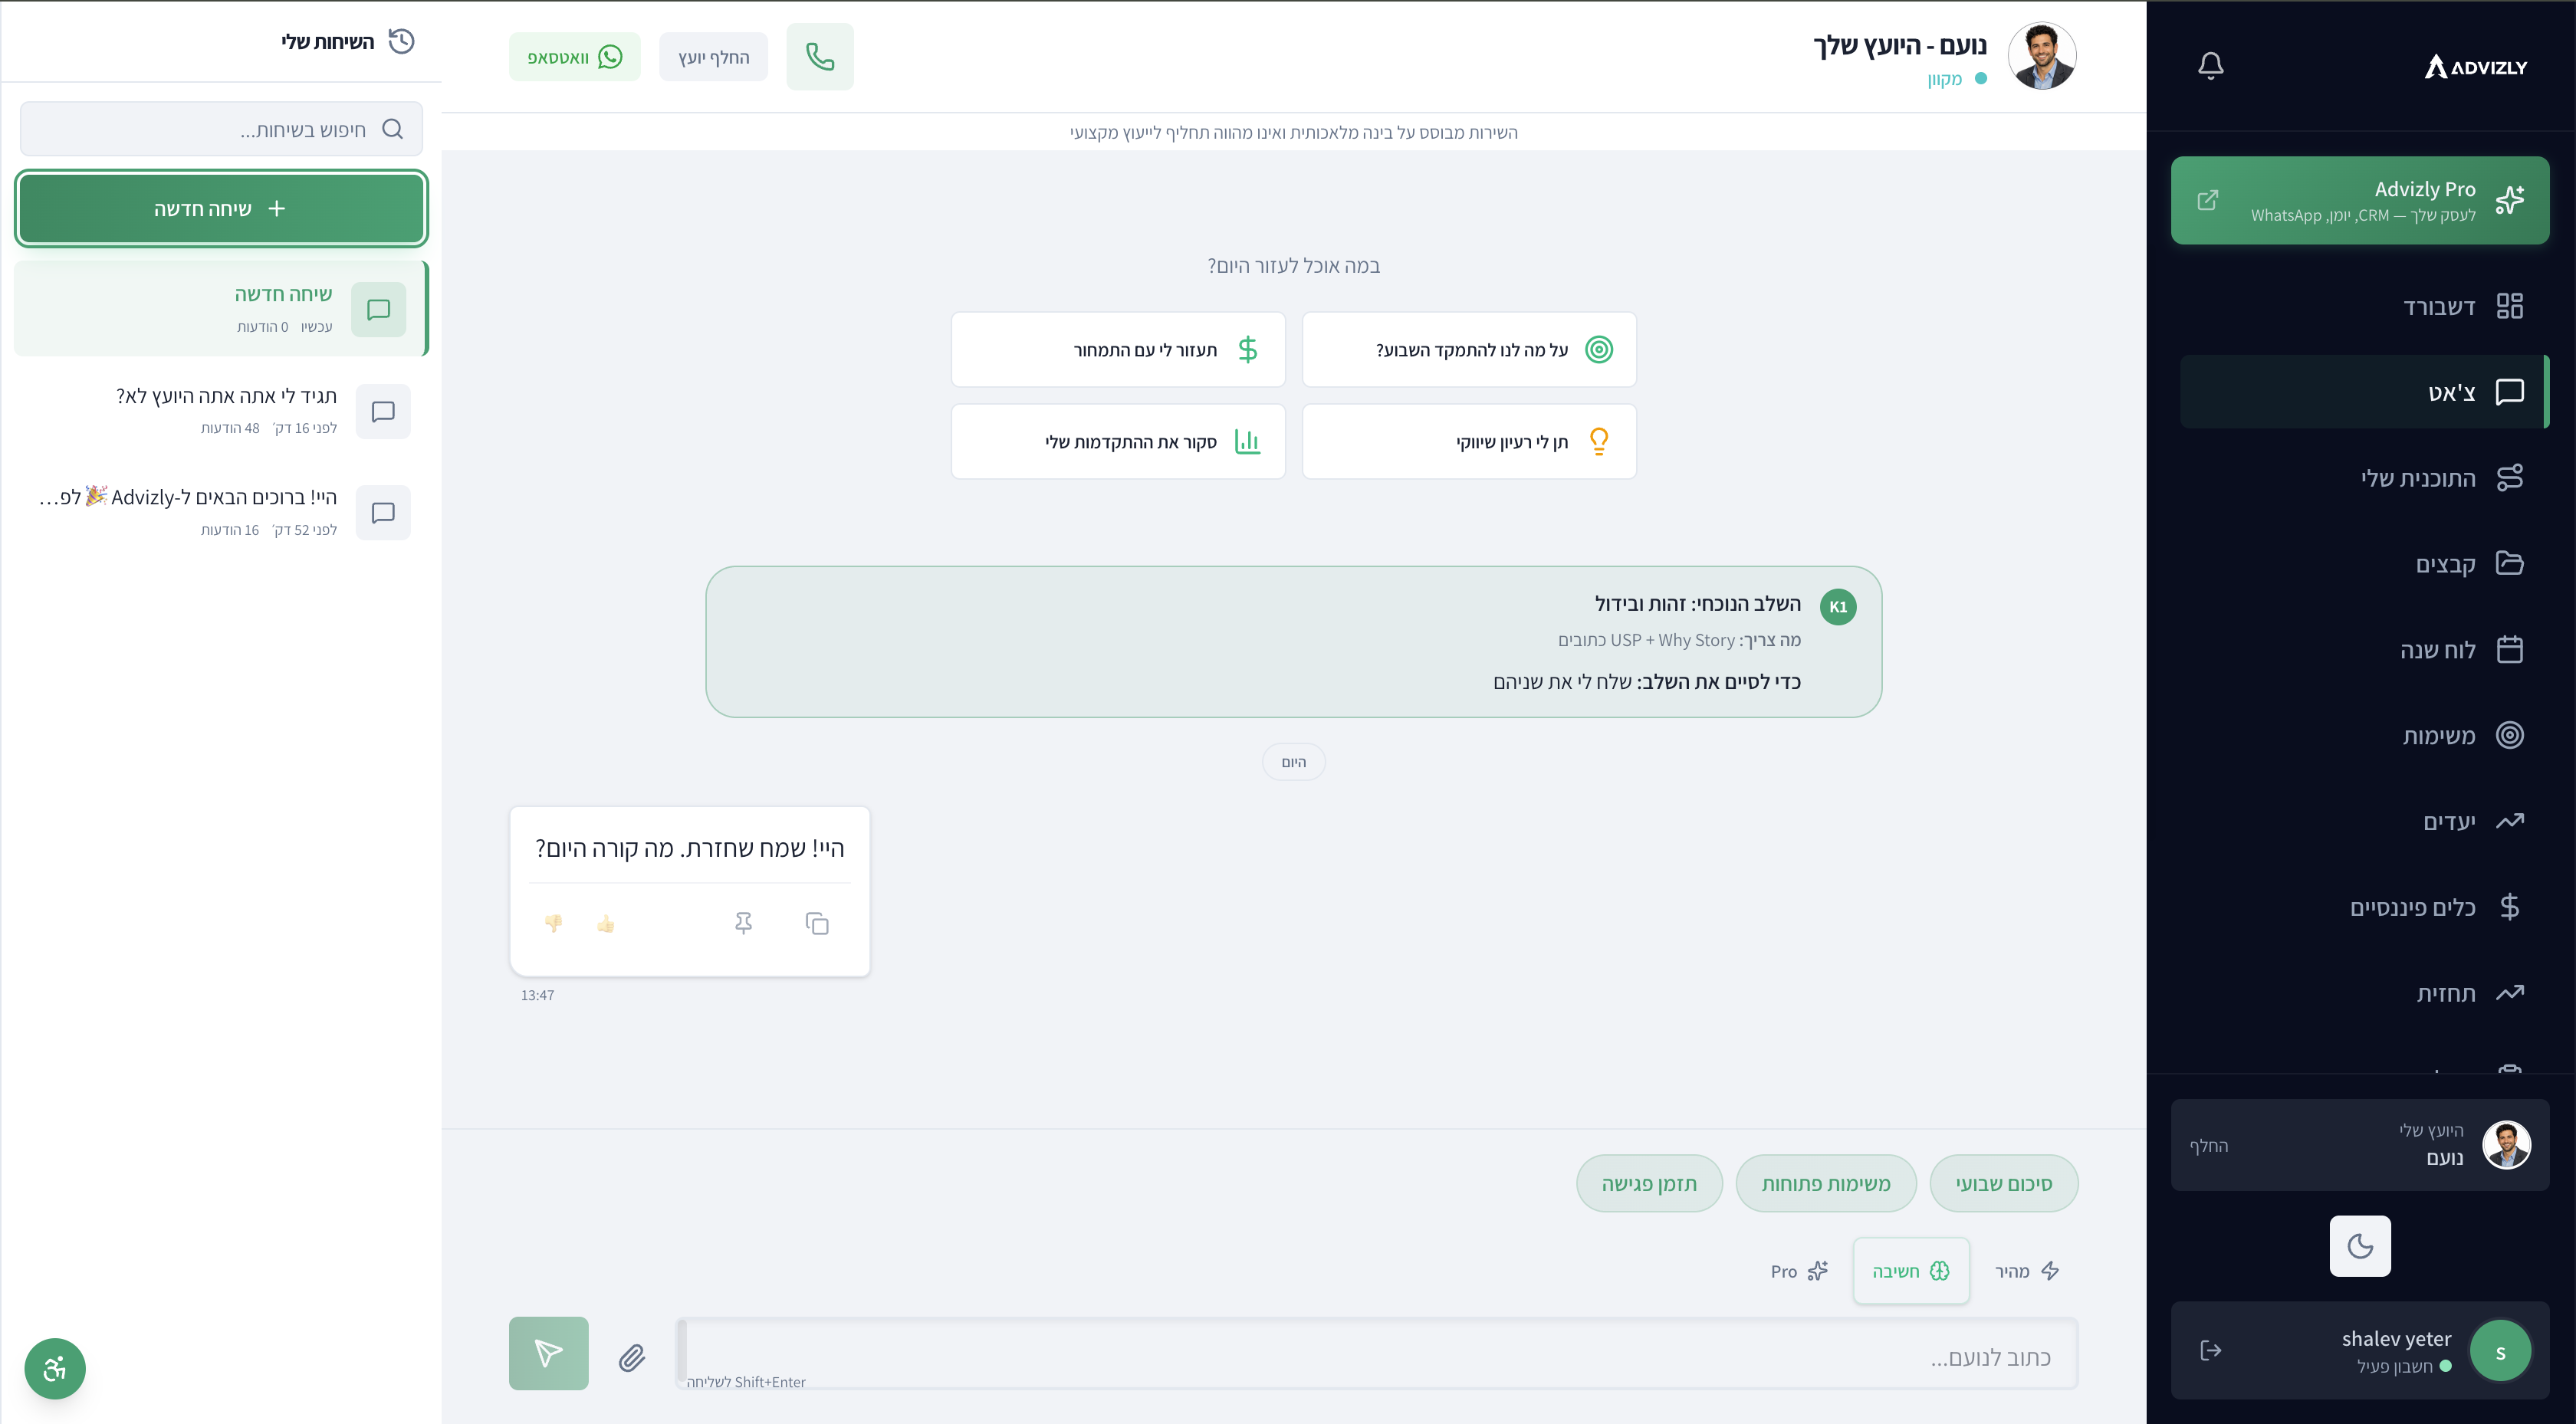Pin the advisor's message

point(743,924)
